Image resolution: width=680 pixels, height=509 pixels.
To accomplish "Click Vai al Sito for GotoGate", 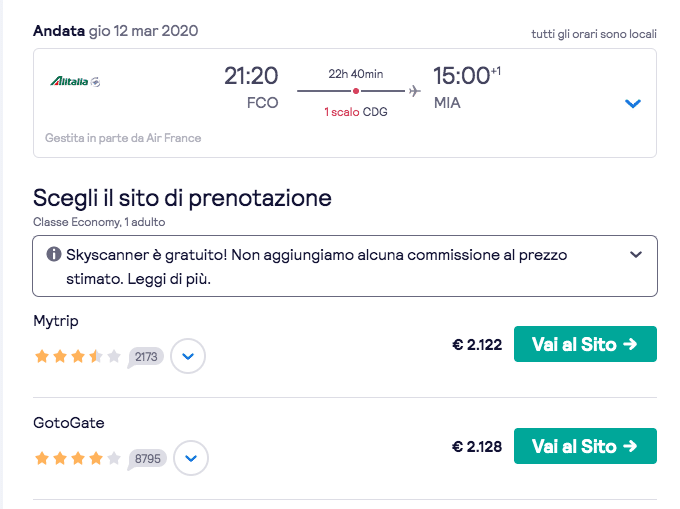I will (x=585, y=446).
